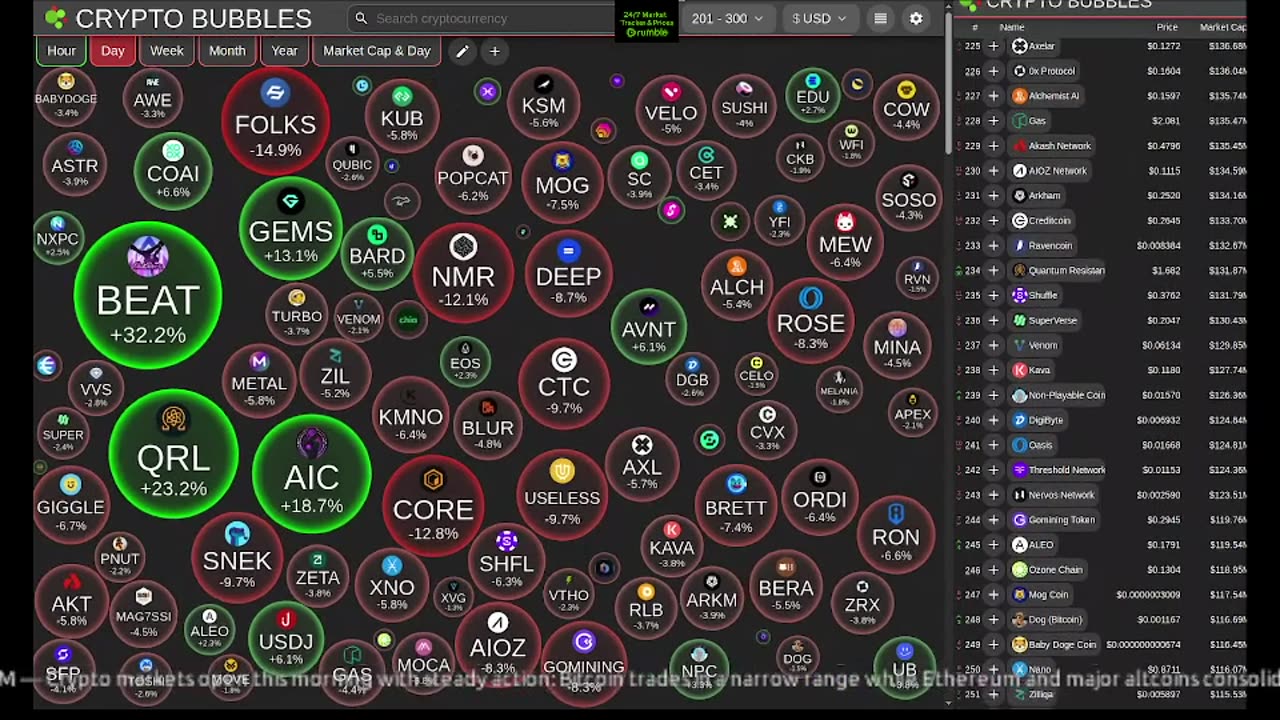
Task: Select the GEMS bubble
Action: (290, 229)
